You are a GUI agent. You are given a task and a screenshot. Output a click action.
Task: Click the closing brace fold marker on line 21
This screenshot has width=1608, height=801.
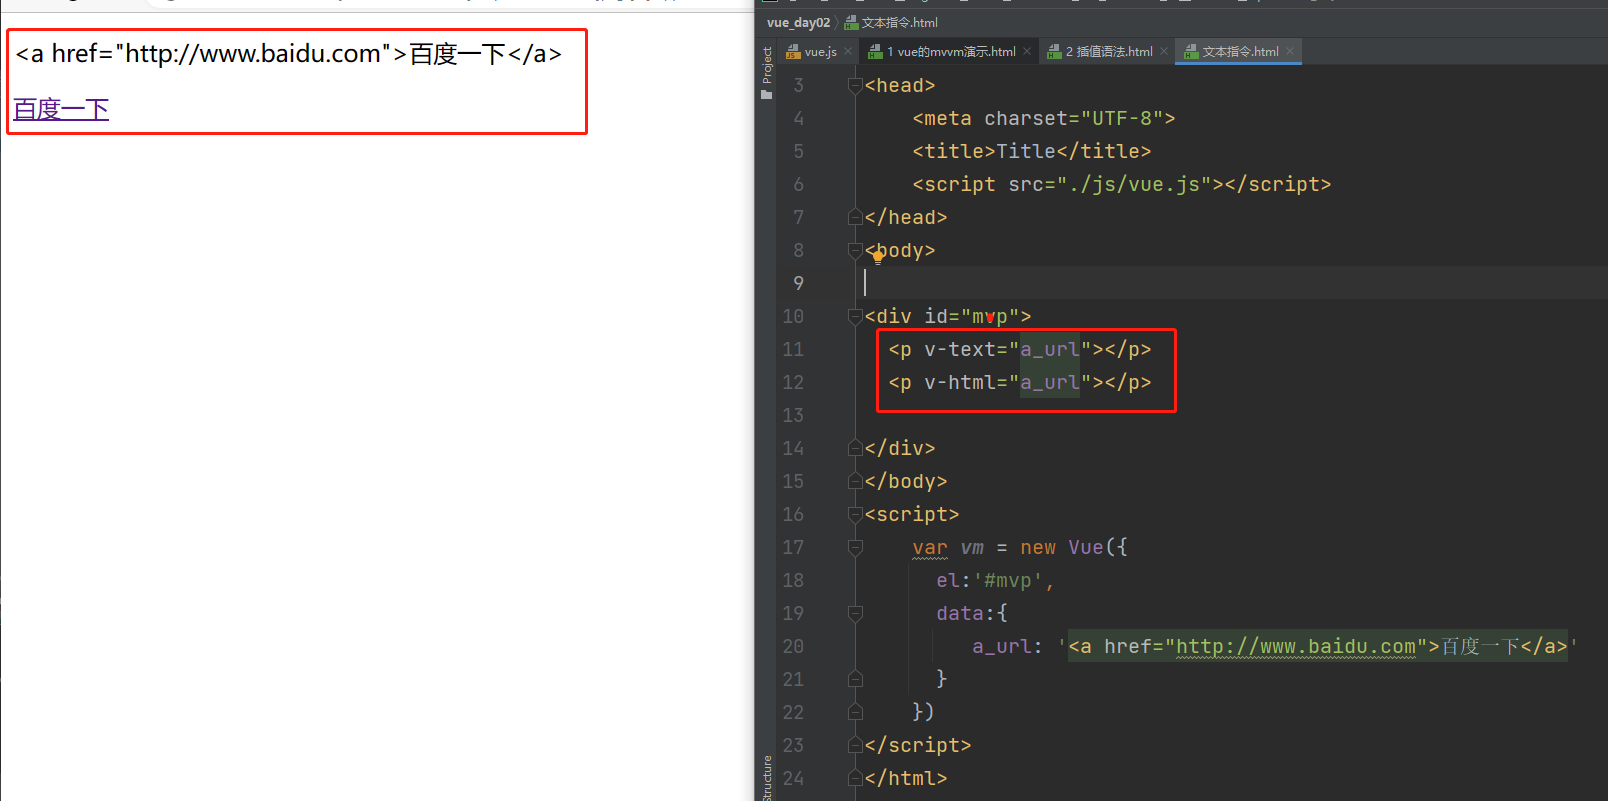coord(855,679)
